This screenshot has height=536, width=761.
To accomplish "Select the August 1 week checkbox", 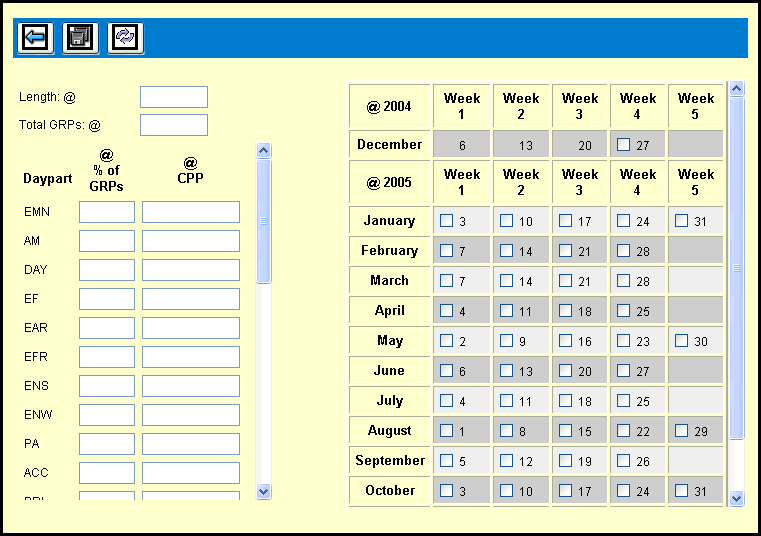I will (x=447, y=431).
